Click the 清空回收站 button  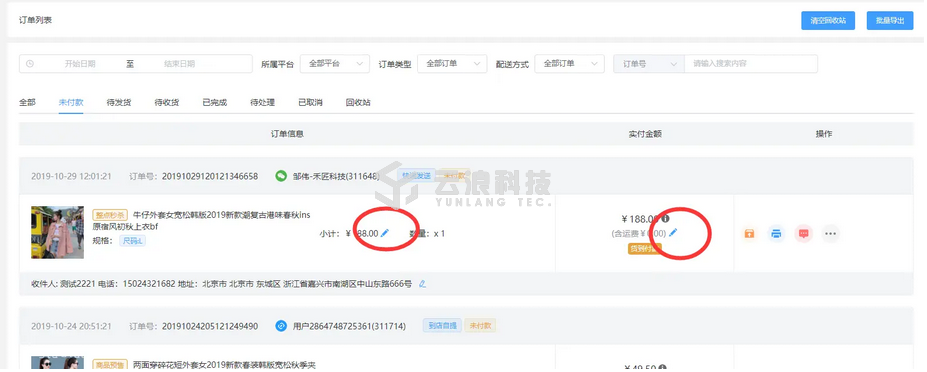(828, 21)
